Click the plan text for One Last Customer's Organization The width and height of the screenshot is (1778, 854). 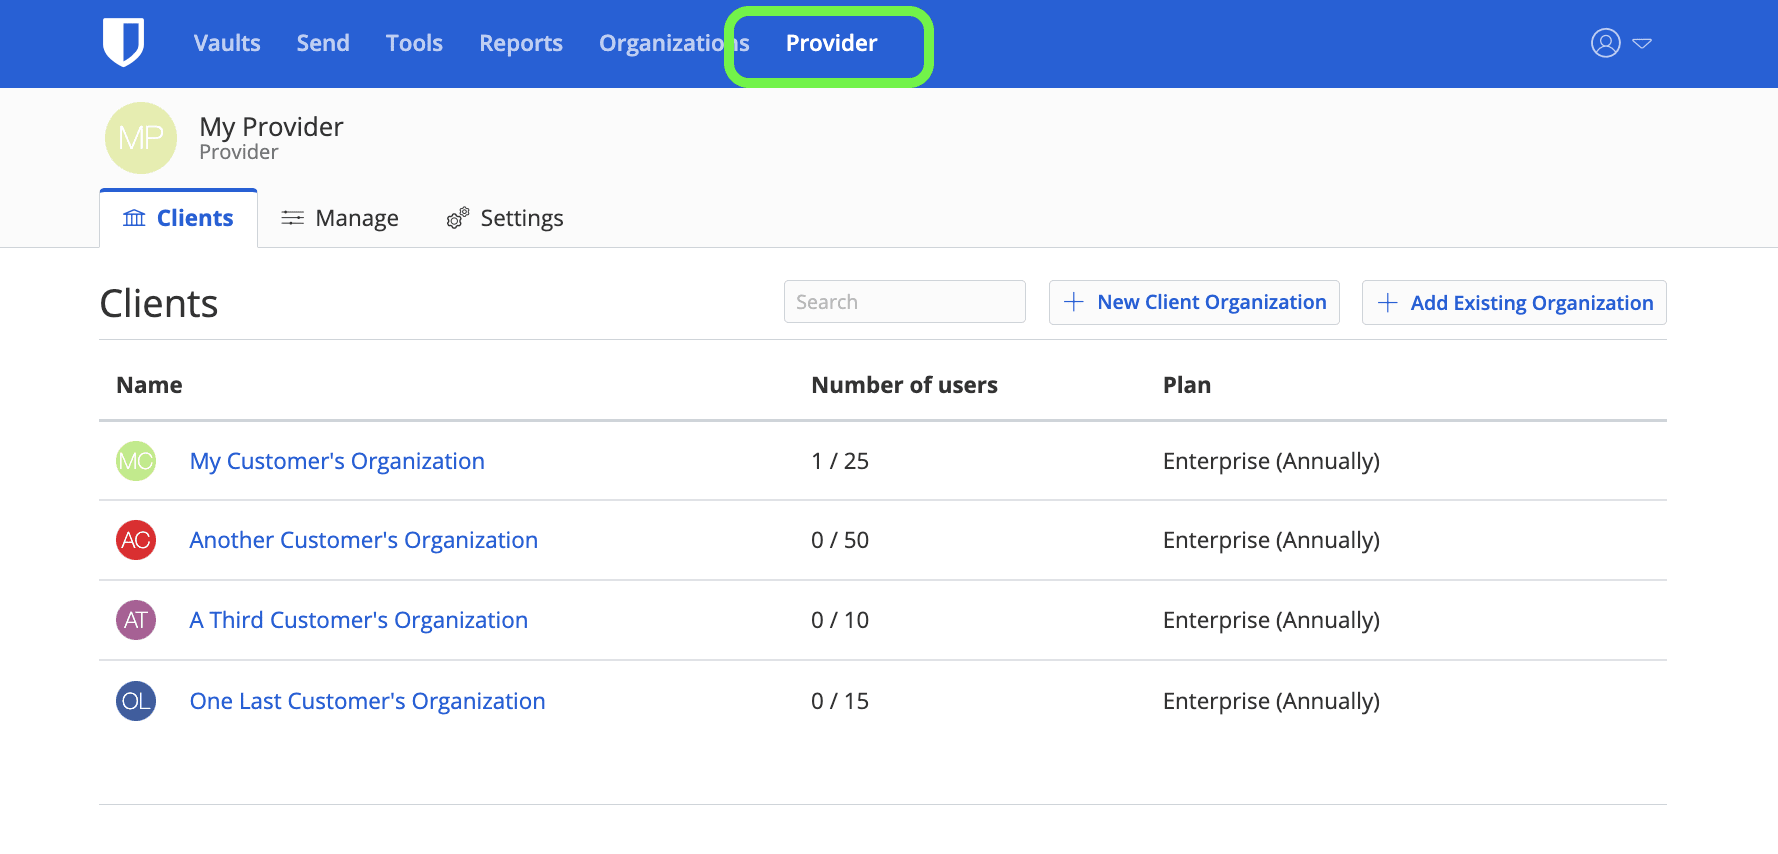click(x=1271, y=701)
